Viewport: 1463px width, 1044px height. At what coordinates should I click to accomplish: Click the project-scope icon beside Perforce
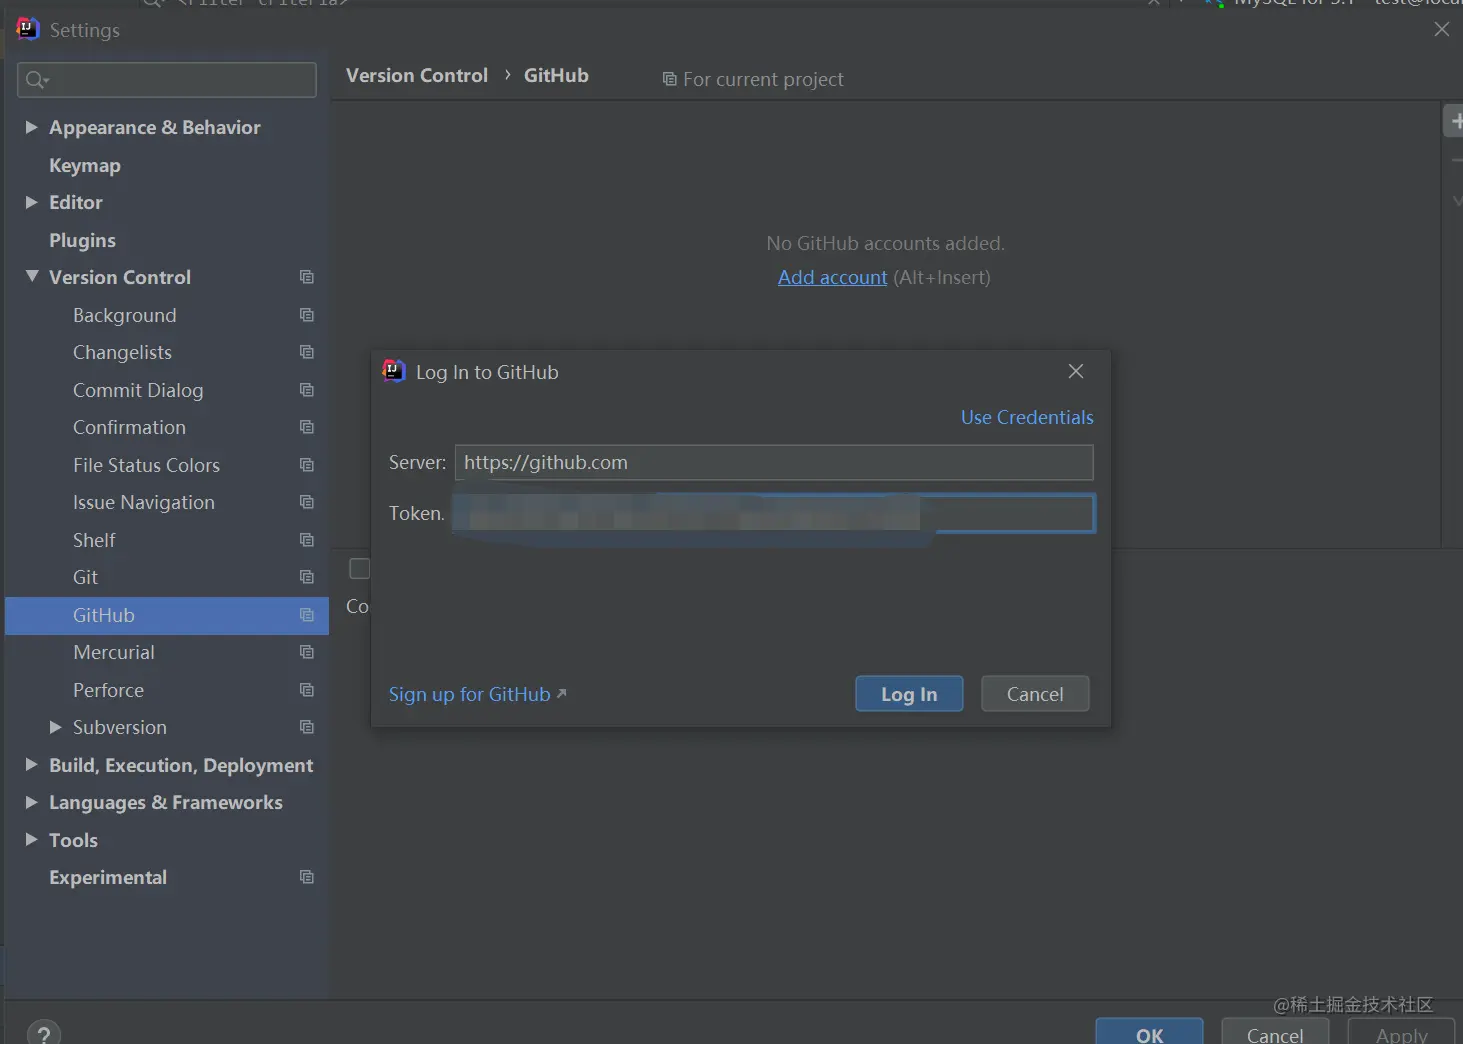[307, 690]
